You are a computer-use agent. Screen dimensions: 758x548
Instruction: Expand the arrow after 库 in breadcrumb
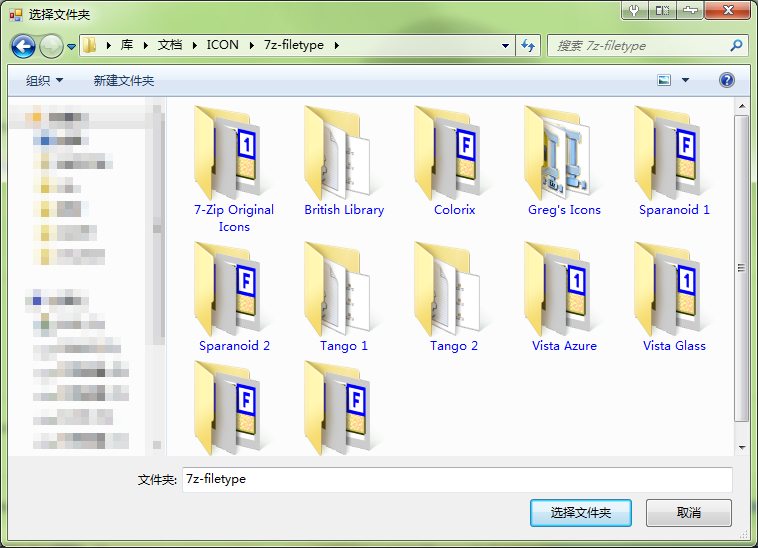click(146, 45)
